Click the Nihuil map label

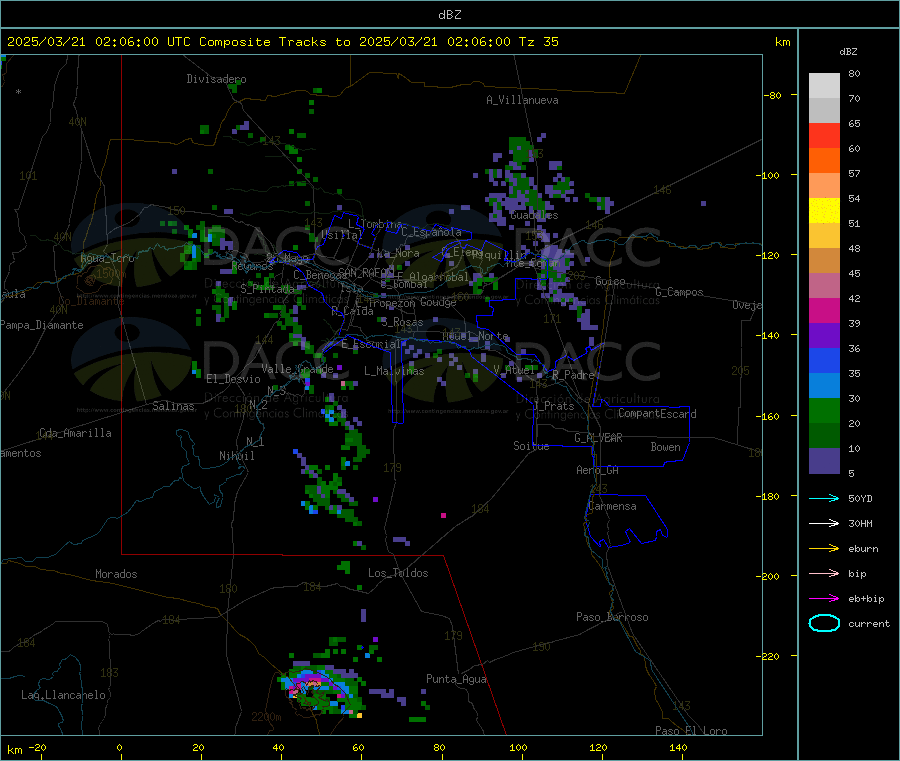pyautogui.click(x=237, y=456)
